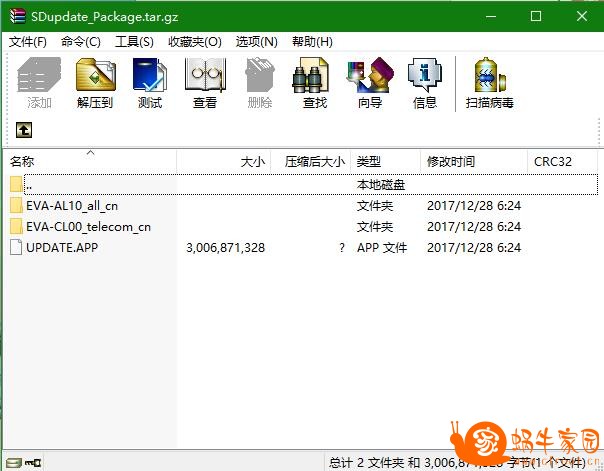Click the disk drive status bar icon
The width and height of the screenshot is (604, 471).
[14, 462]
